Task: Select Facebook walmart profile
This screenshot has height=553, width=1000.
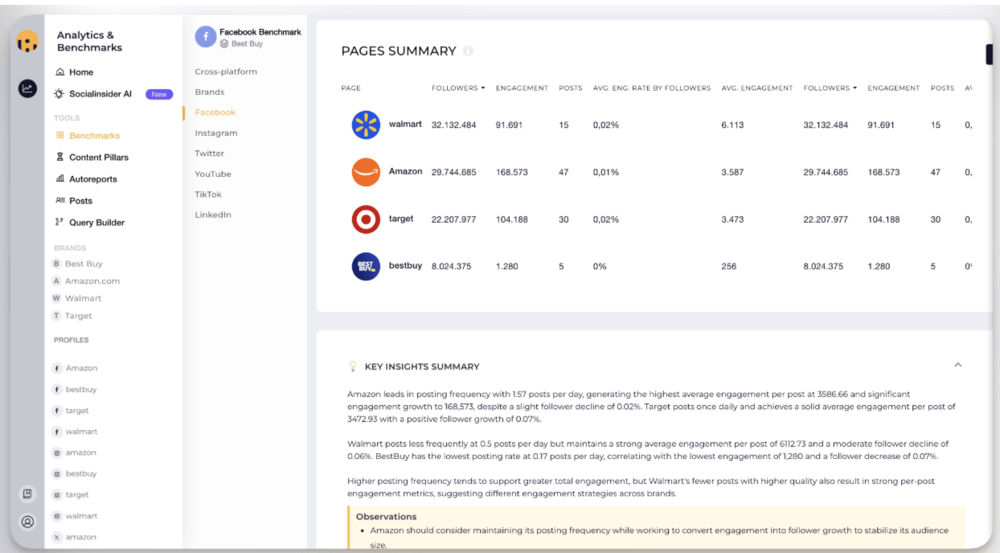Action: click(x=81, y=431)
